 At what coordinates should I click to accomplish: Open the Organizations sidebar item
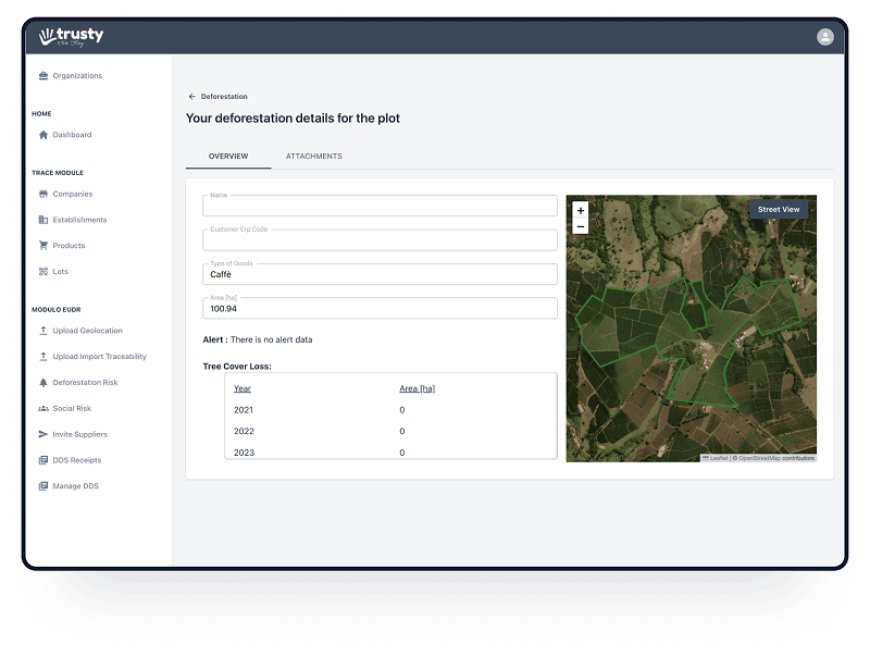(76, 76)
